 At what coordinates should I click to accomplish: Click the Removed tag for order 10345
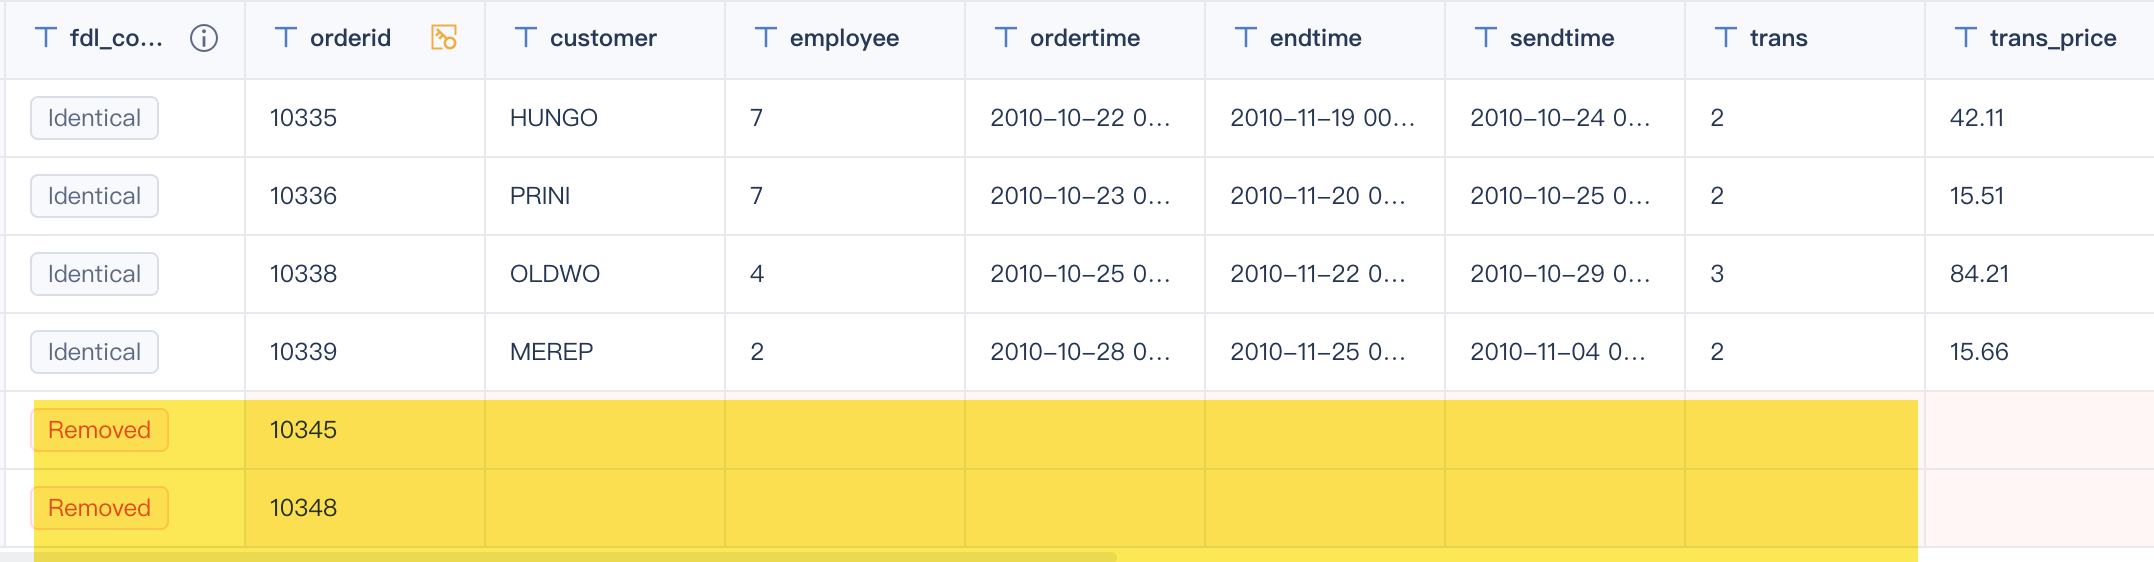pos(99,430)
